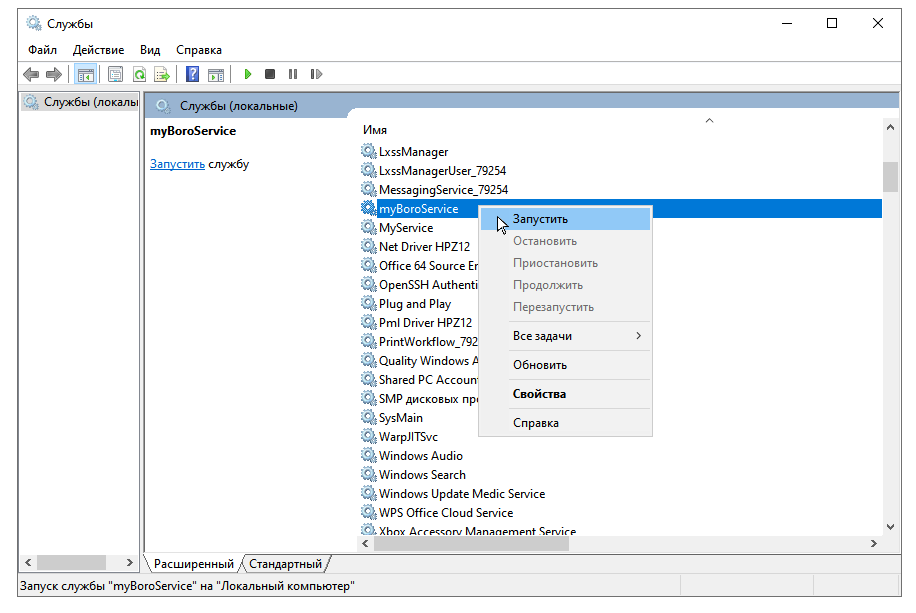Choose Запустить in the context menu
This screenshot has height=613, width=916.
(x=540, y=219)
